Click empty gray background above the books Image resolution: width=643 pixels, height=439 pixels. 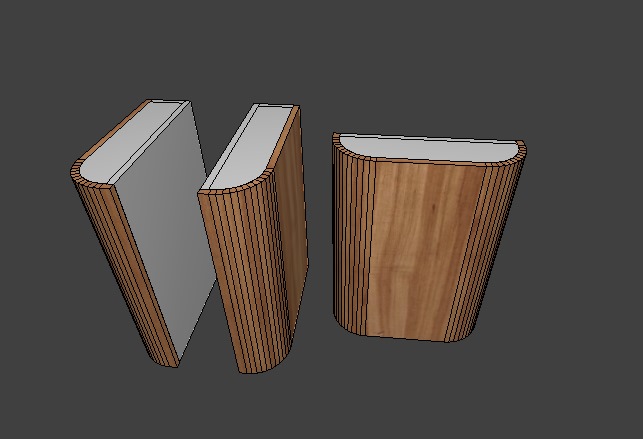pyautogui.click(x=320, y=50)
